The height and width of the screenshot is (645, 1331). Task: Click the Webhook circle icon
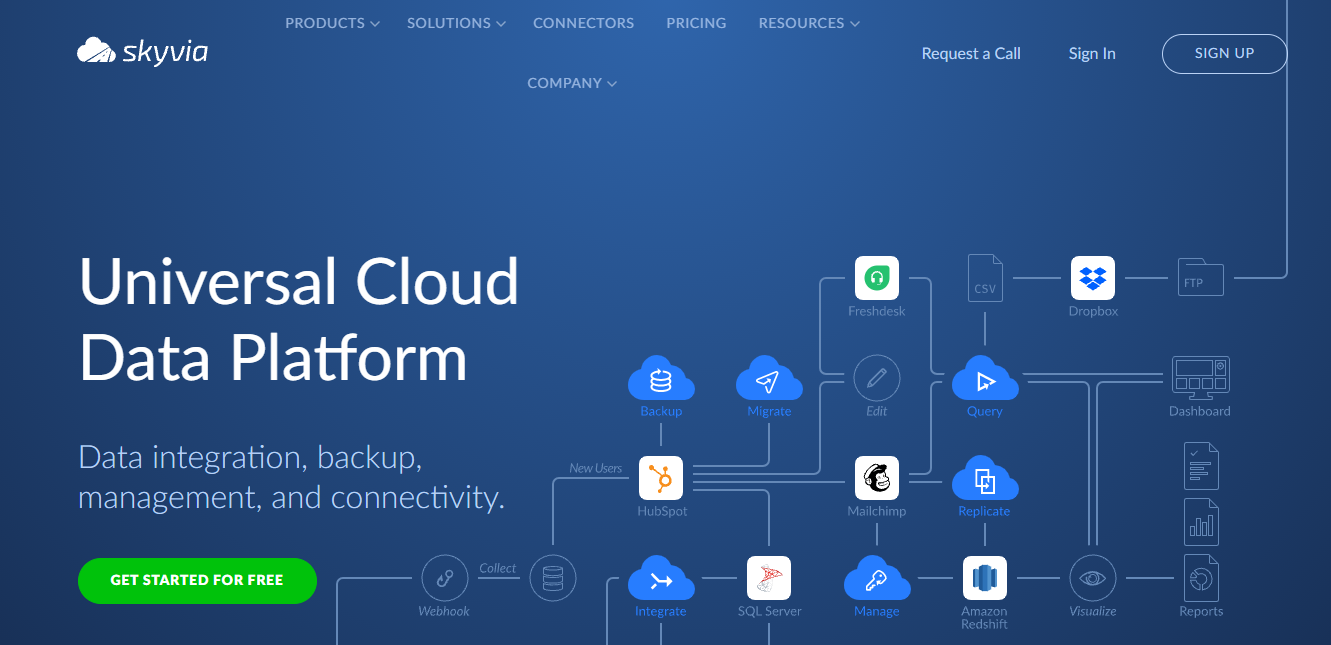point(445,578)
